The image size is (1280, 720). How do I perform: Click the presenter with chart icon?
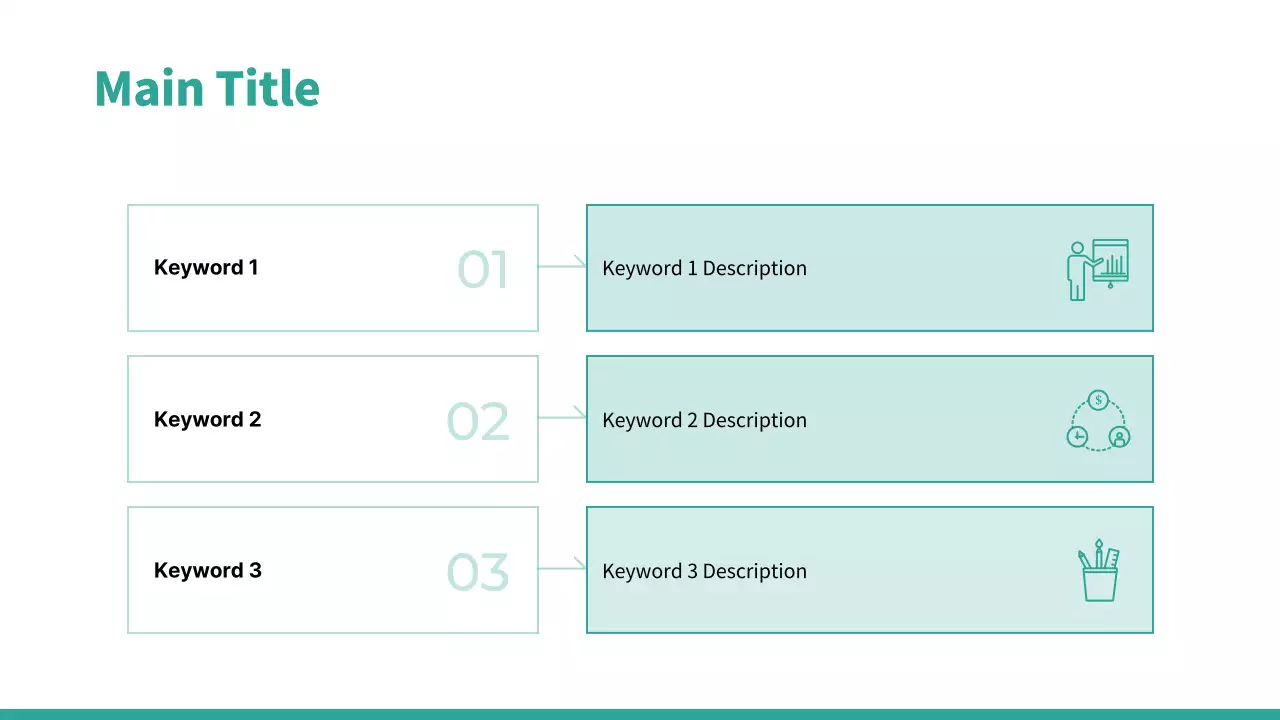(x=1097, y=268)
